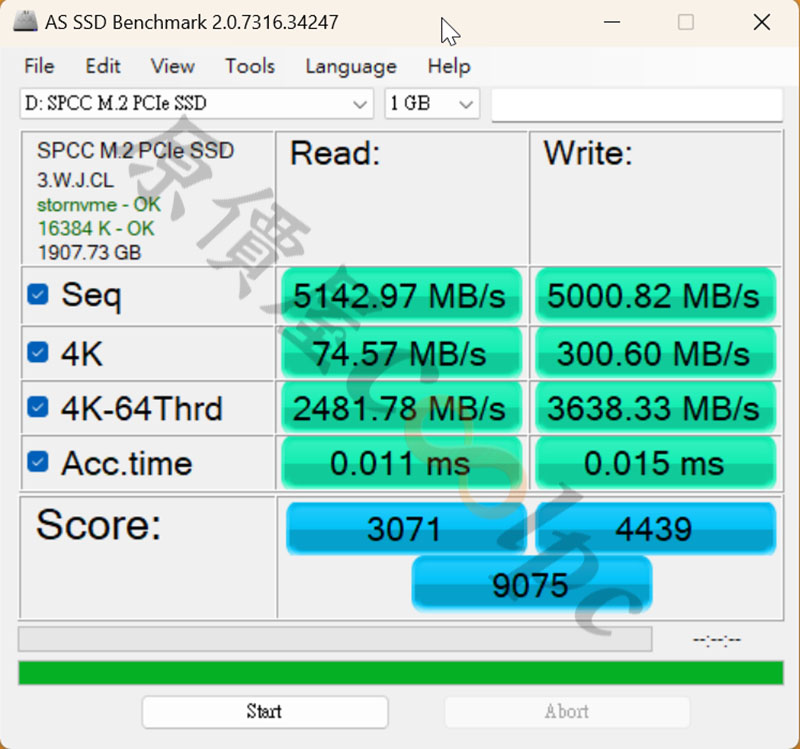
Task: Open the Tools menu
Action: pyautogui.click(x=250, y=66)
